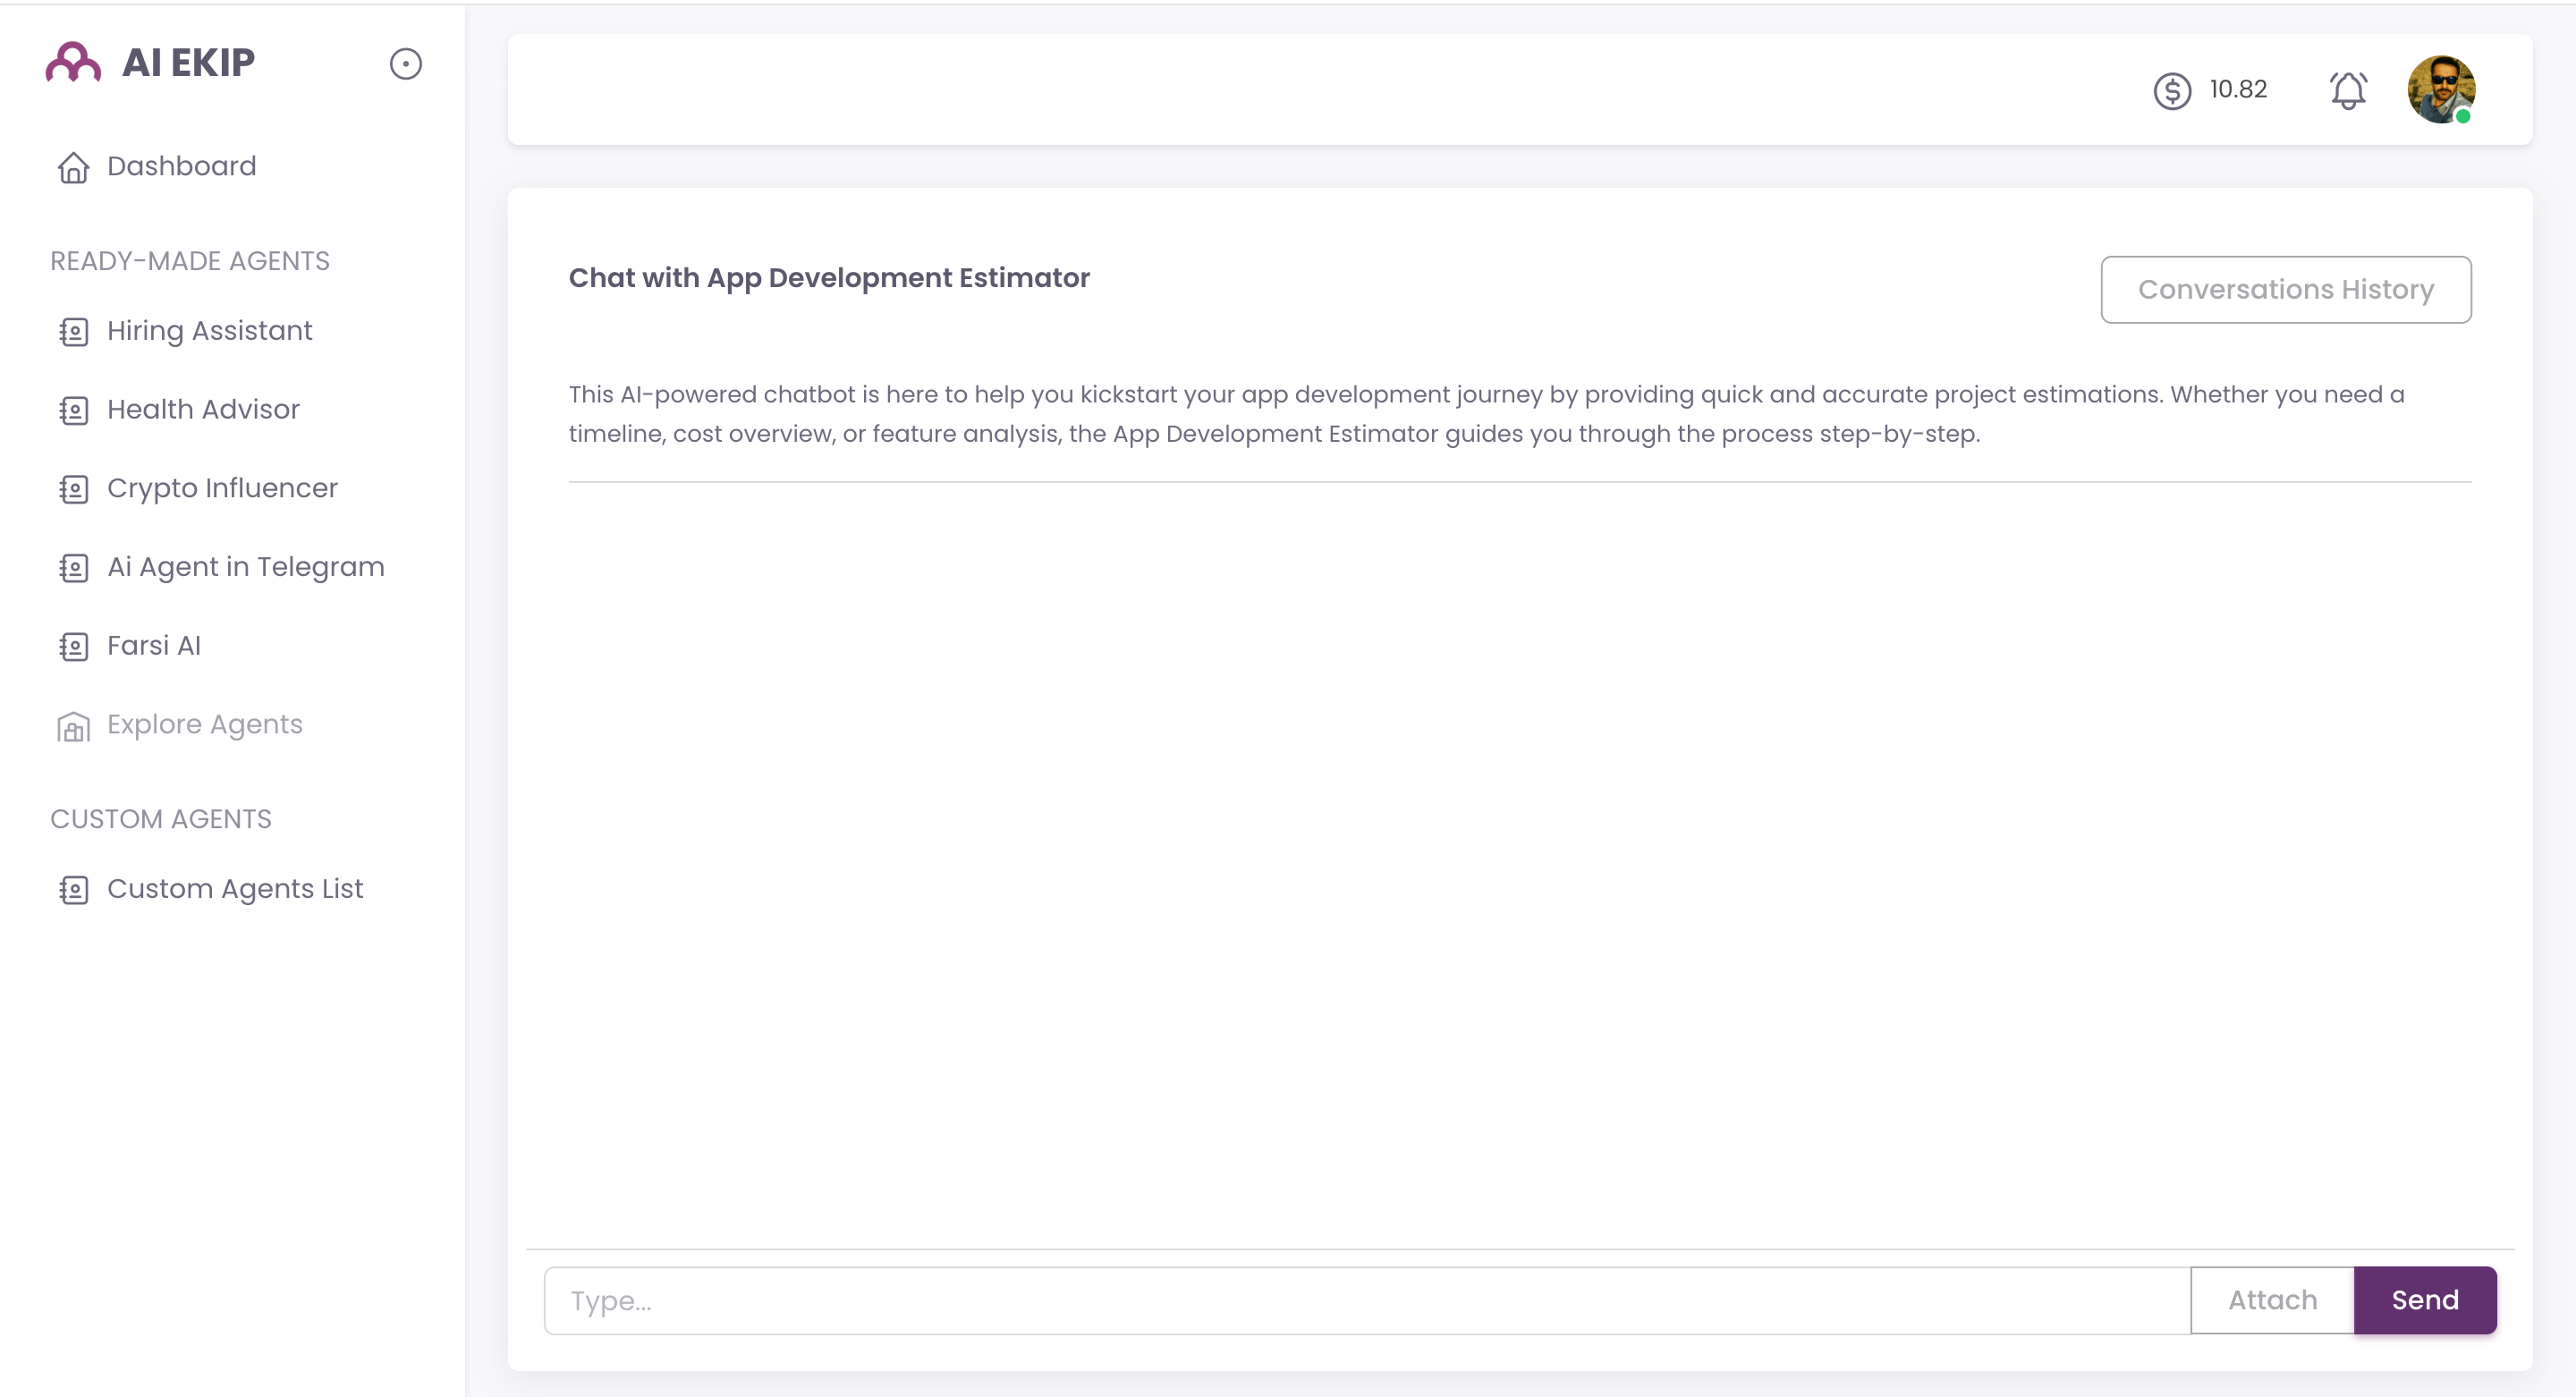Click the Attach button
2576x1397 pixels.
point(2272,1301)
